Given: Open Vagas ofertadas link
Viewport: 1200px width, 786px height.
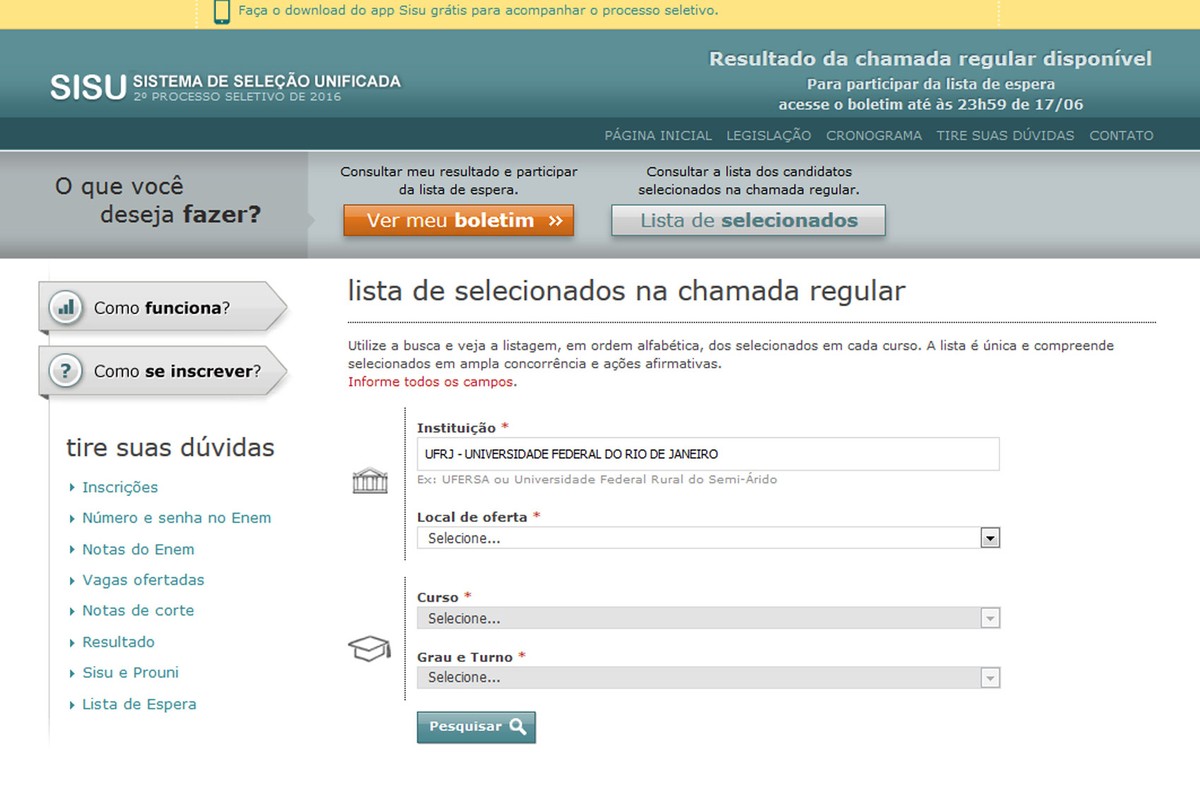Looking at the screenshot, I should click(x=143, y=580).
